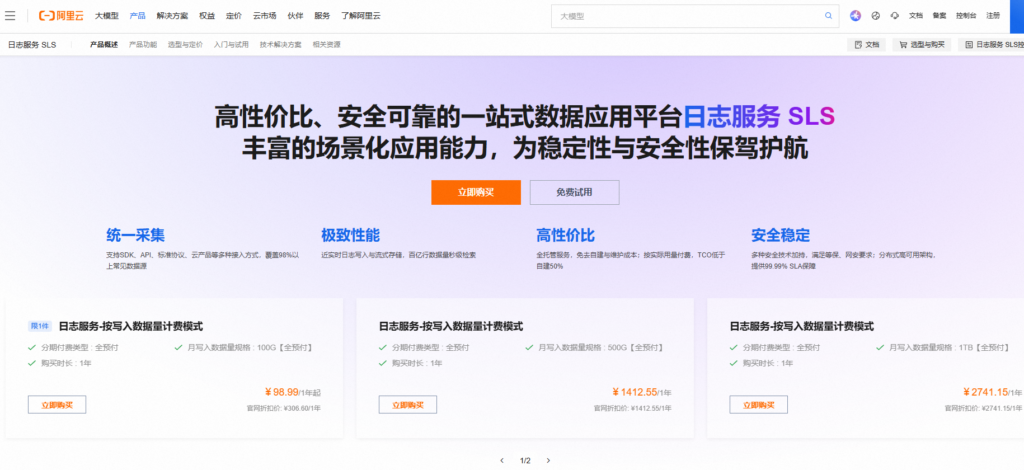Screen dimensions: 1024x470
Task: Click the customer support headset icon
Action: tap(895, 16)
